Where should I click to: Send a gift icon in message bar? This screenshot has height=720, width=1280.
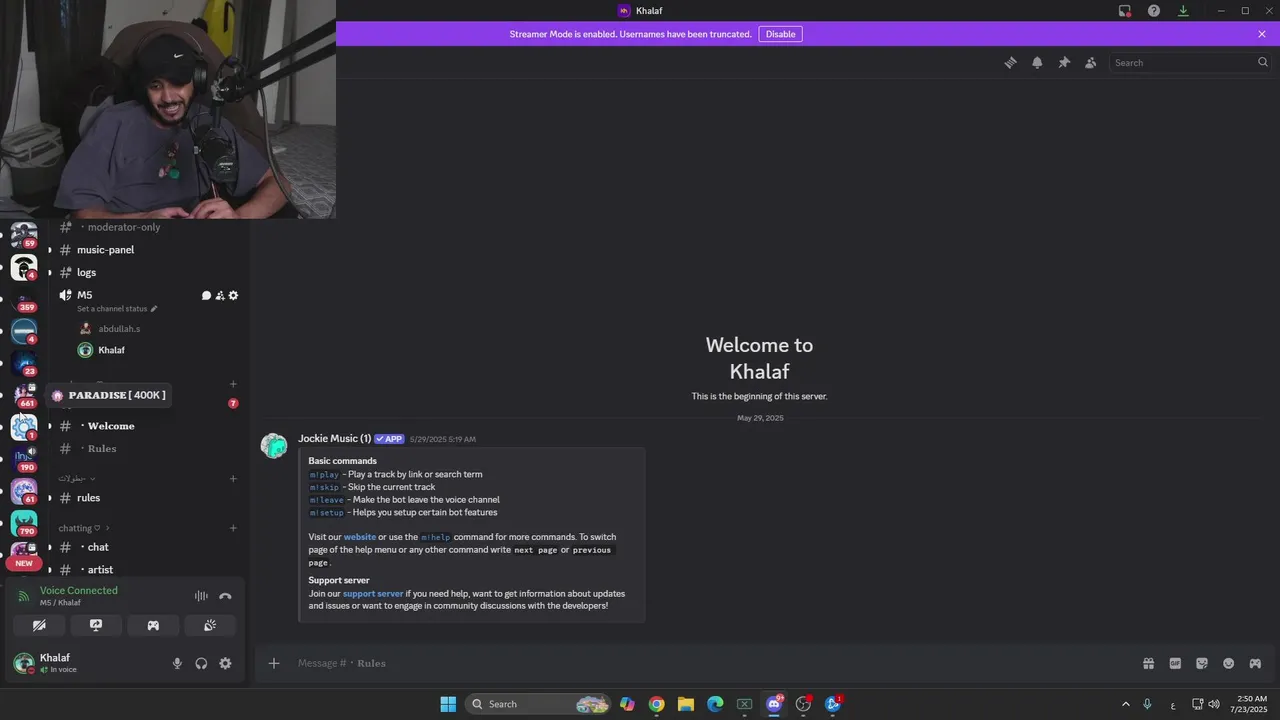click(x=1149, y=663)
